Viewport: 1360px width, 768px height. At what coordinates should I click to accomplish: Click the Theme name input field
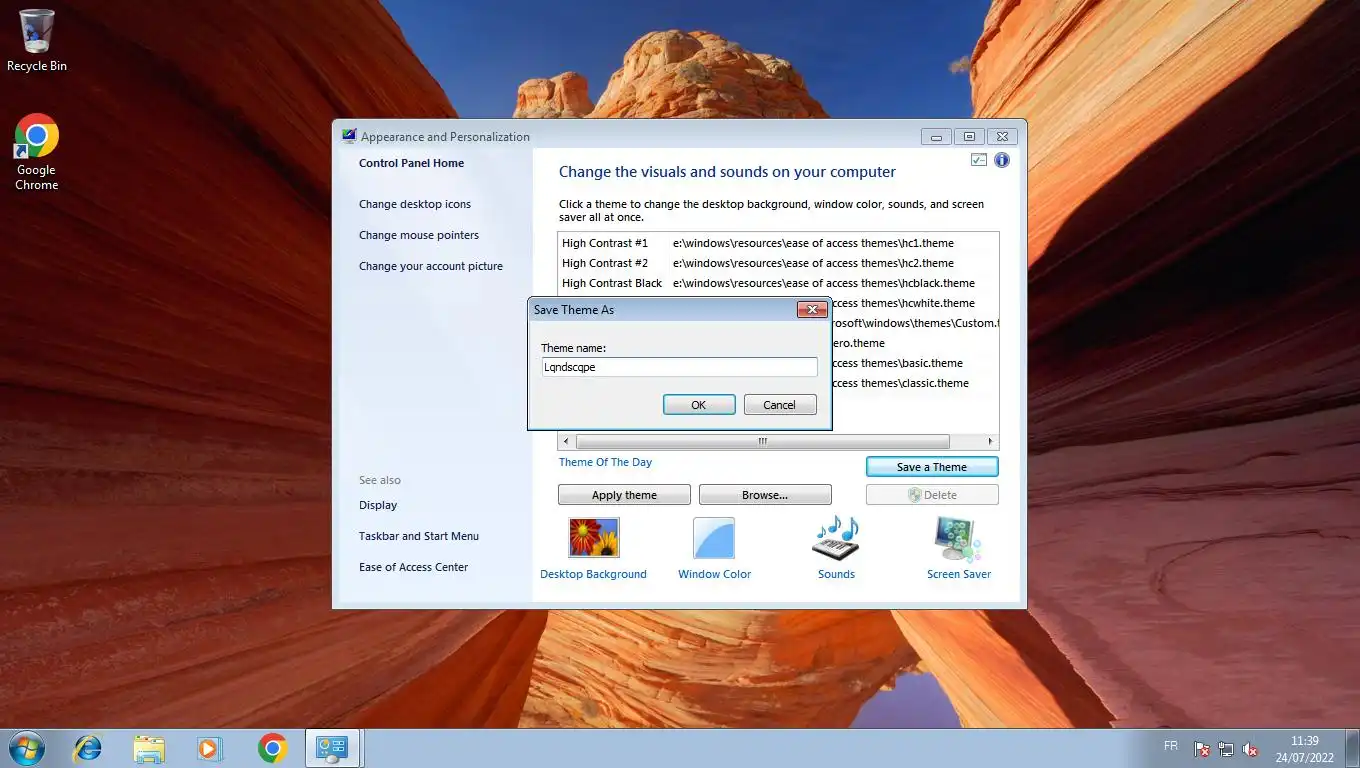(679, 367)
